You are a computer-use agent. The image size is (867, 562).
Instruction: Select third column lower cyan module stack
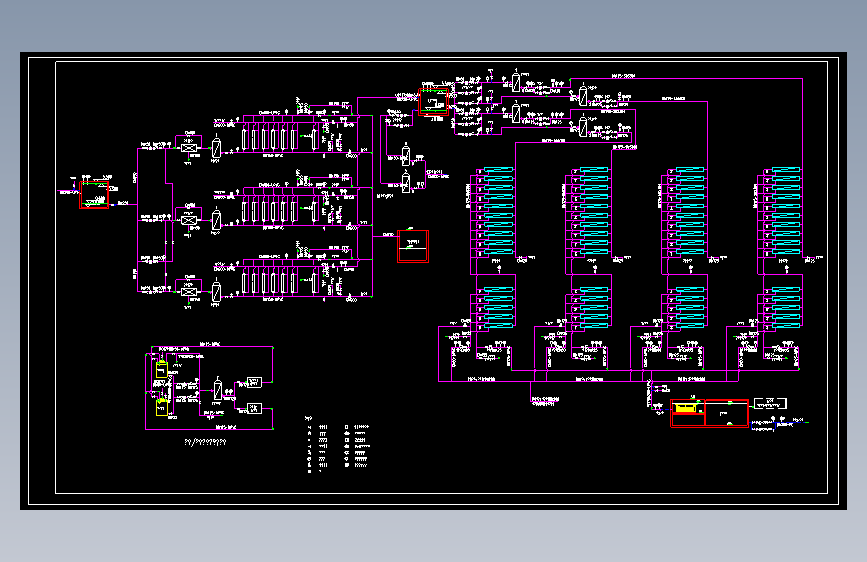(690, 308)
